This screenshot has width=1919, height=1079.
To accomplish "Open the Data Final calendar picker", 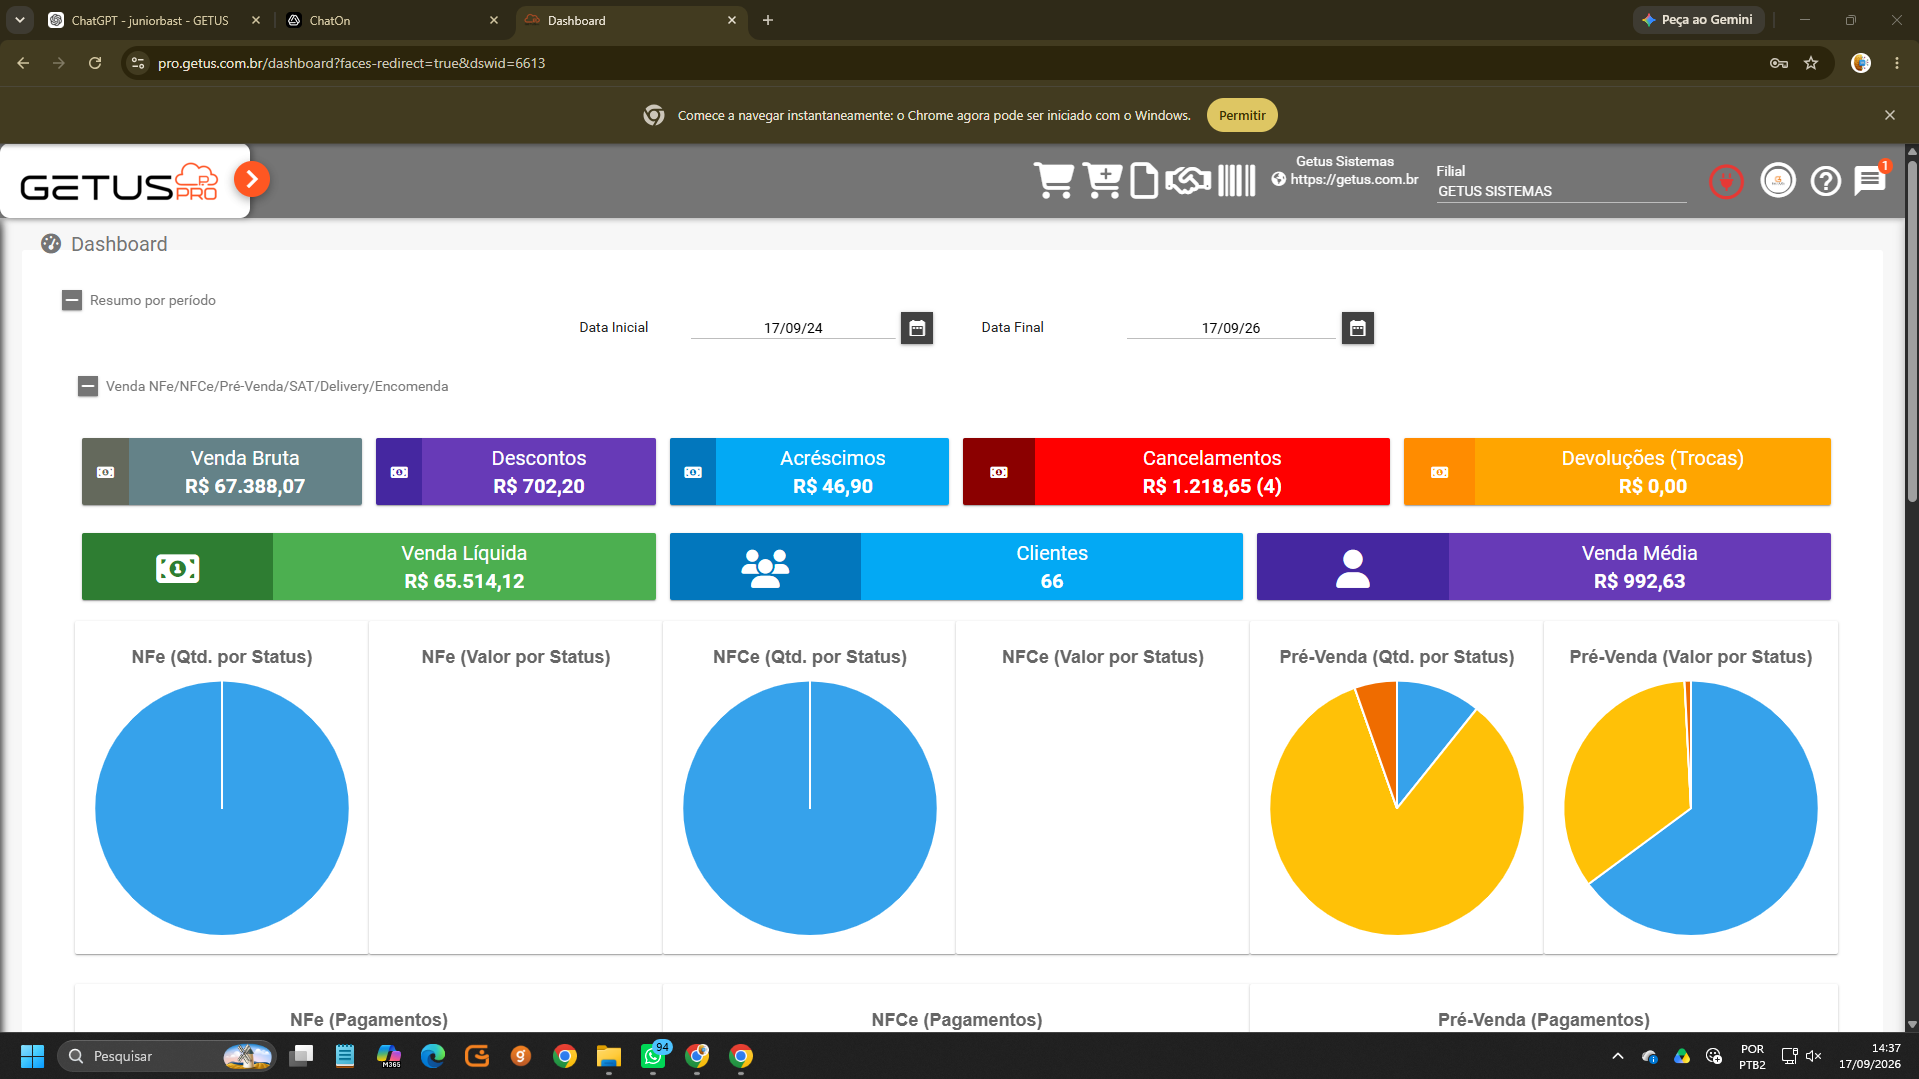I will pos(1357,328).
